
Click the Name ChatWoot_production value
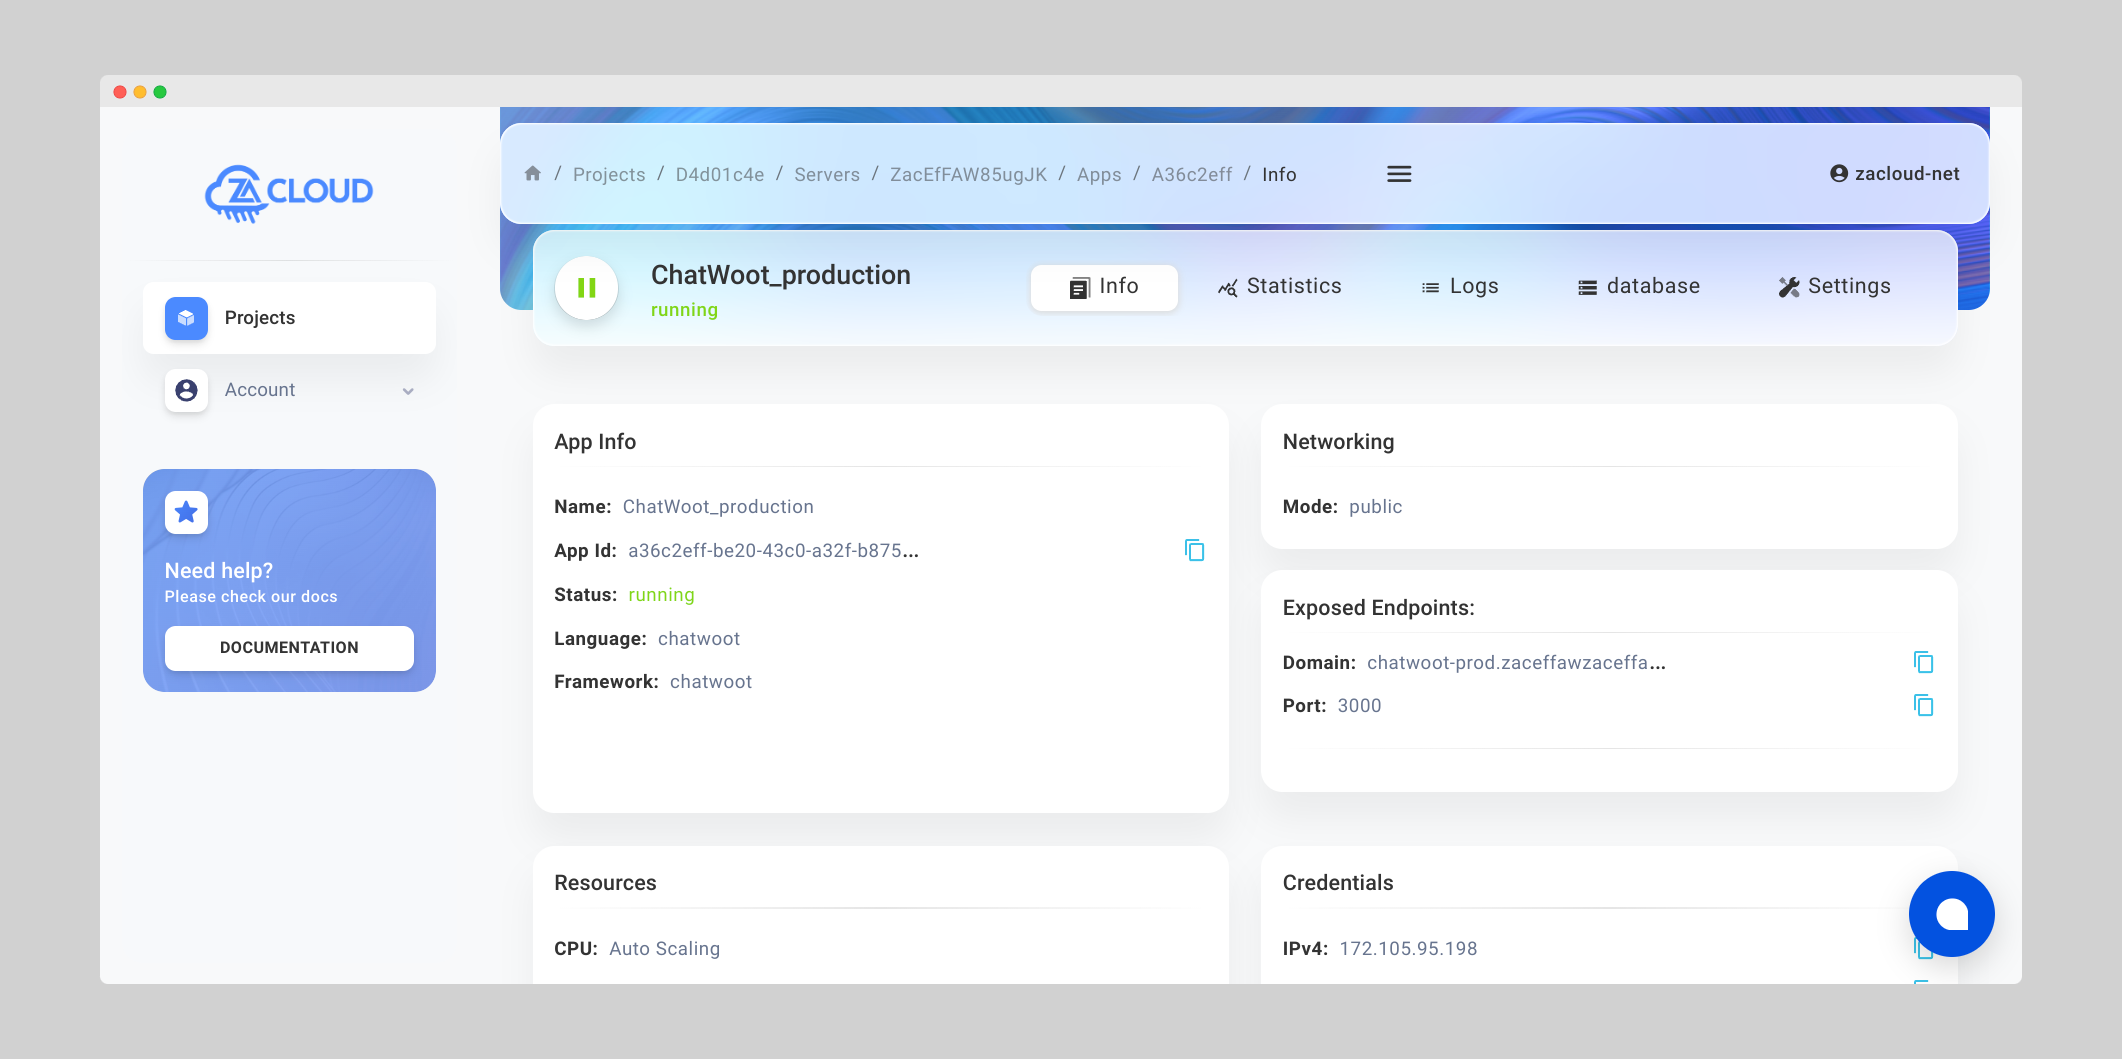tap(718, 507)
